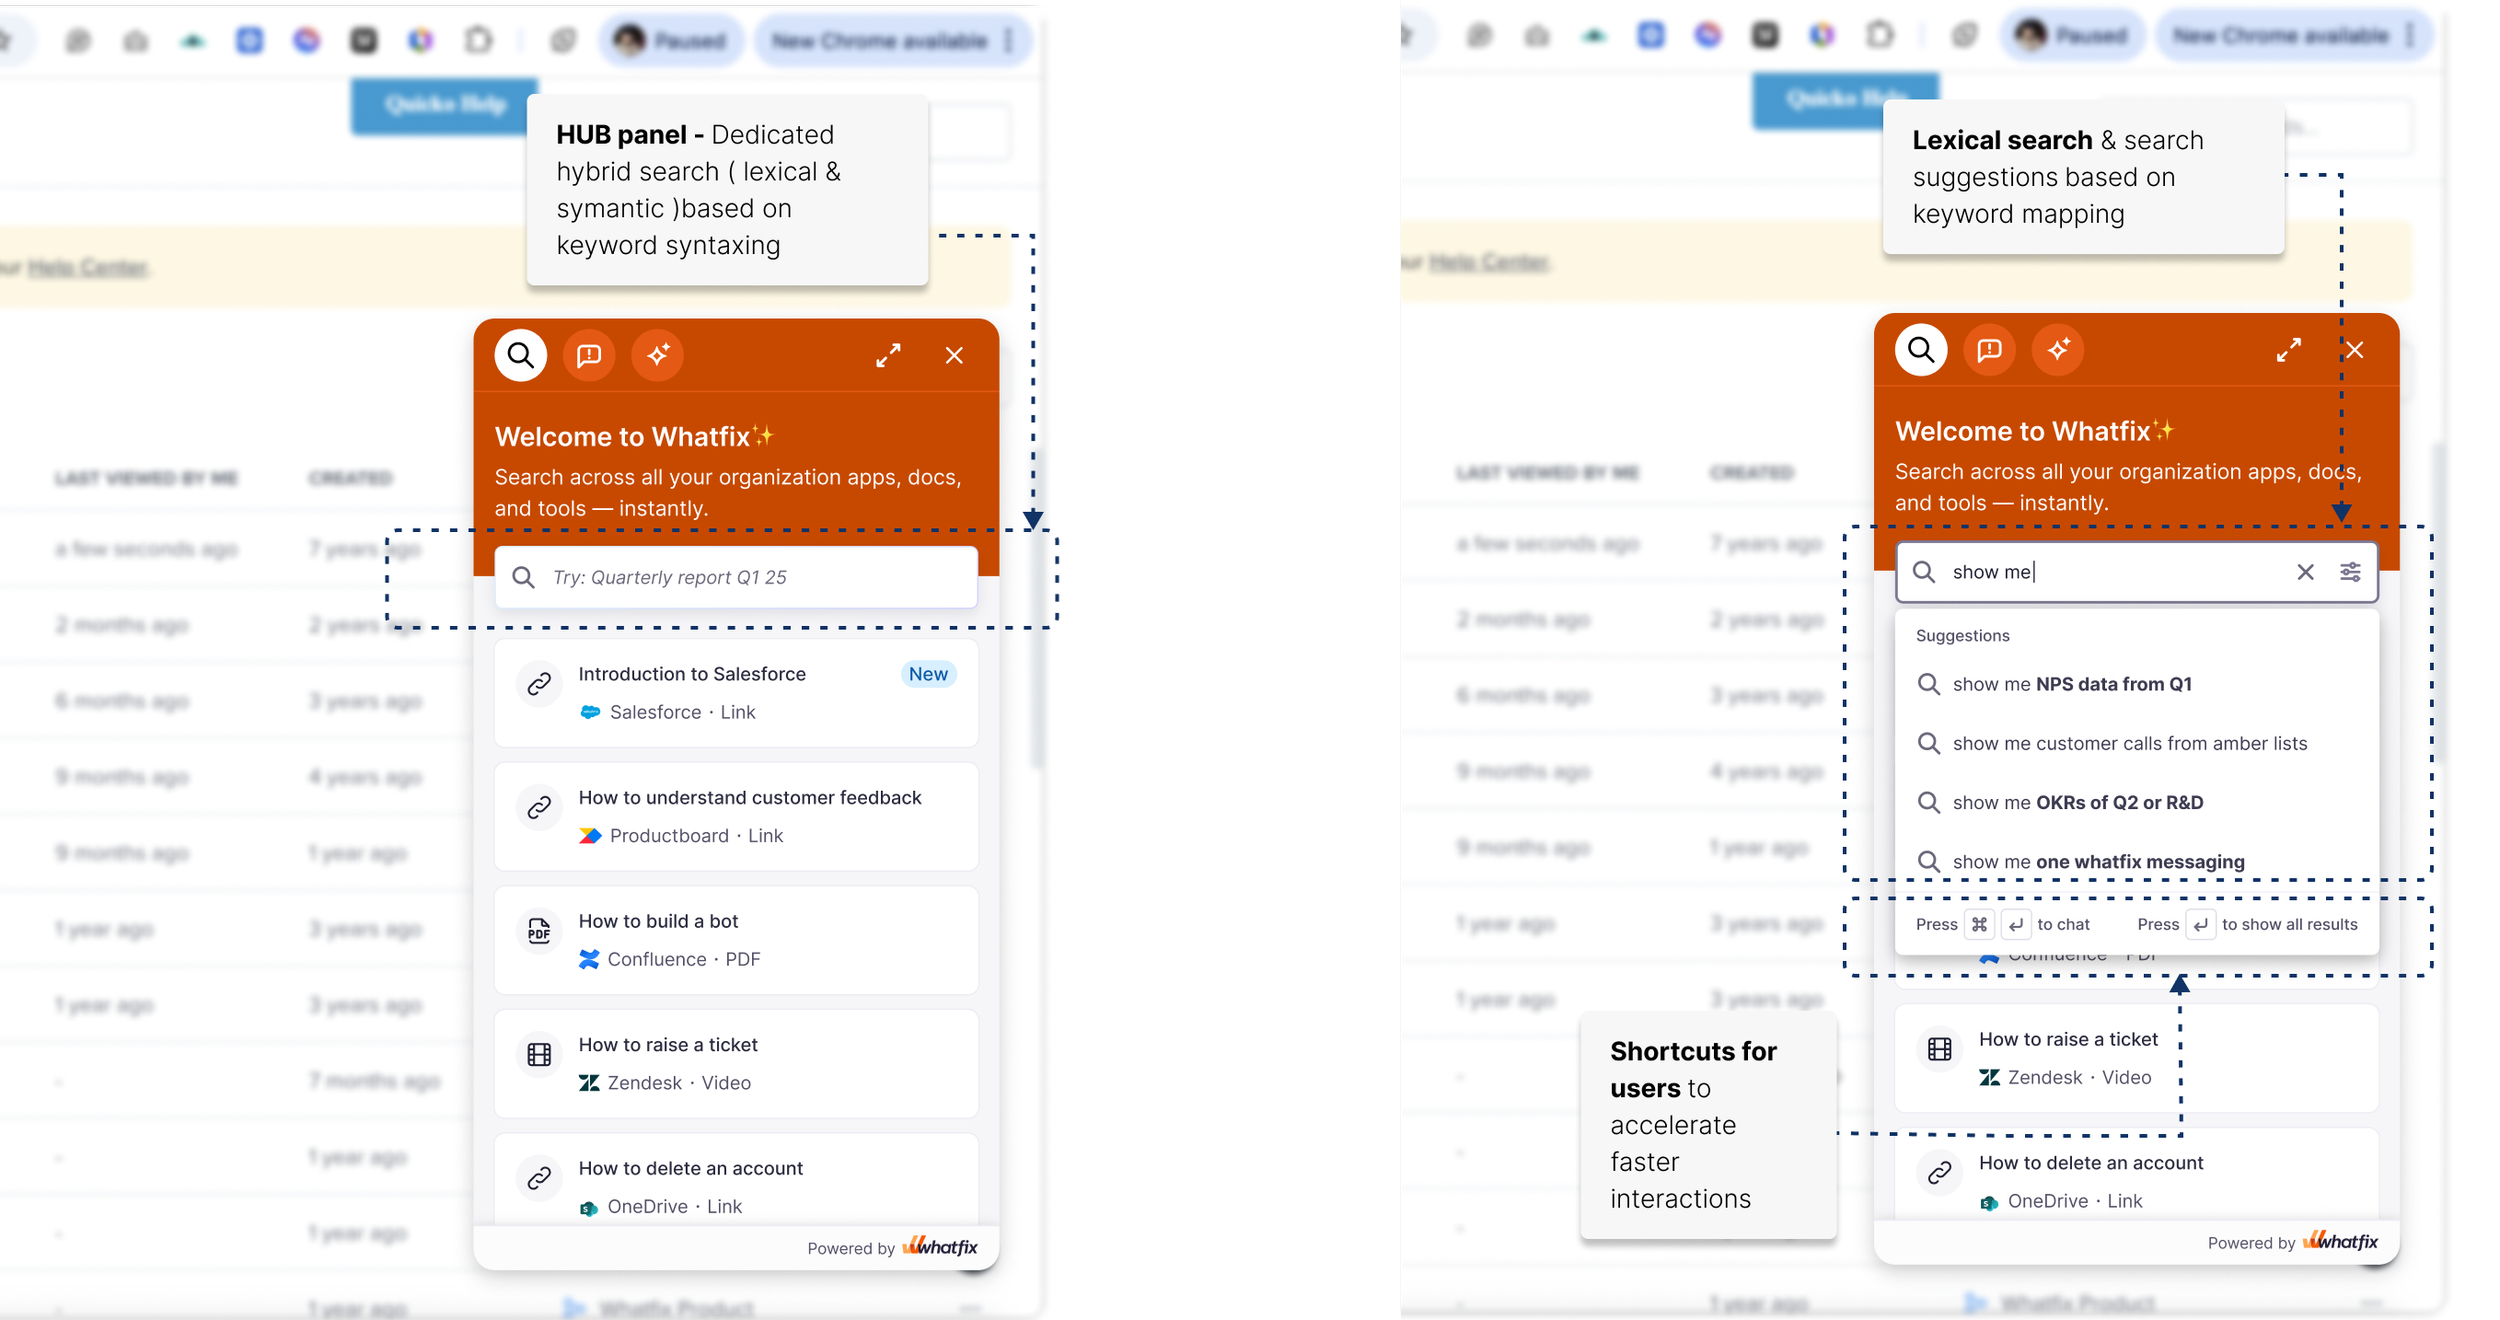The height and width of the screenshot is (1320, 2500).
Task: Open 'How to build a bot' PDF result
Action: [736, 940]
